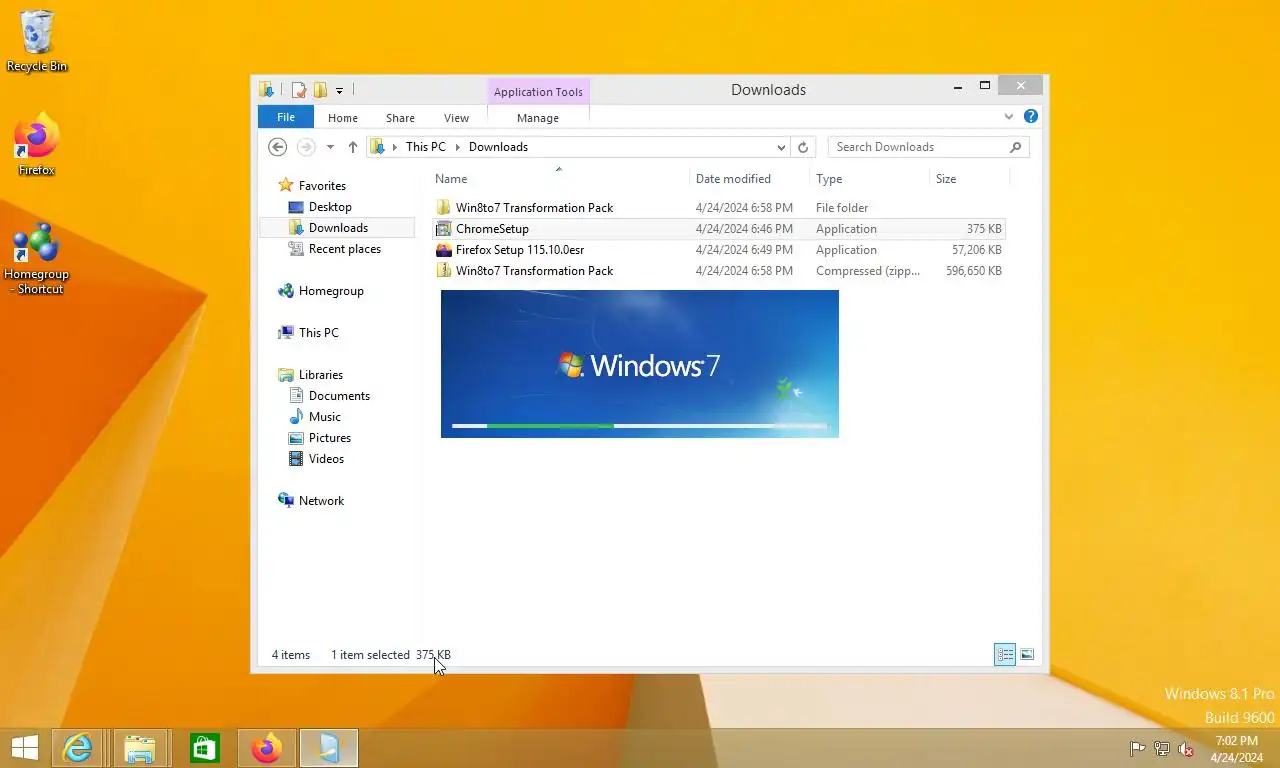Open the Music library
The image size is (1280, 768).
[x=324, y=417]
